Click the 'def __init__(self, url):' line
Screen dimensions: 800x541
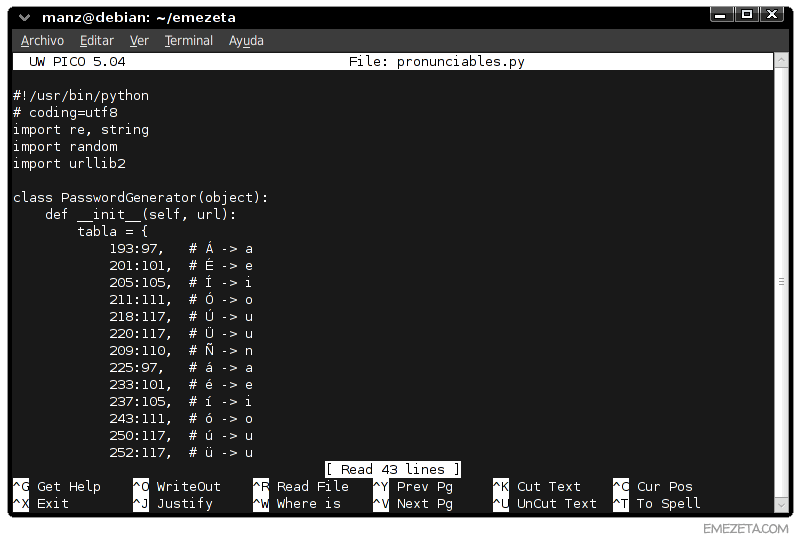point(141,214)
